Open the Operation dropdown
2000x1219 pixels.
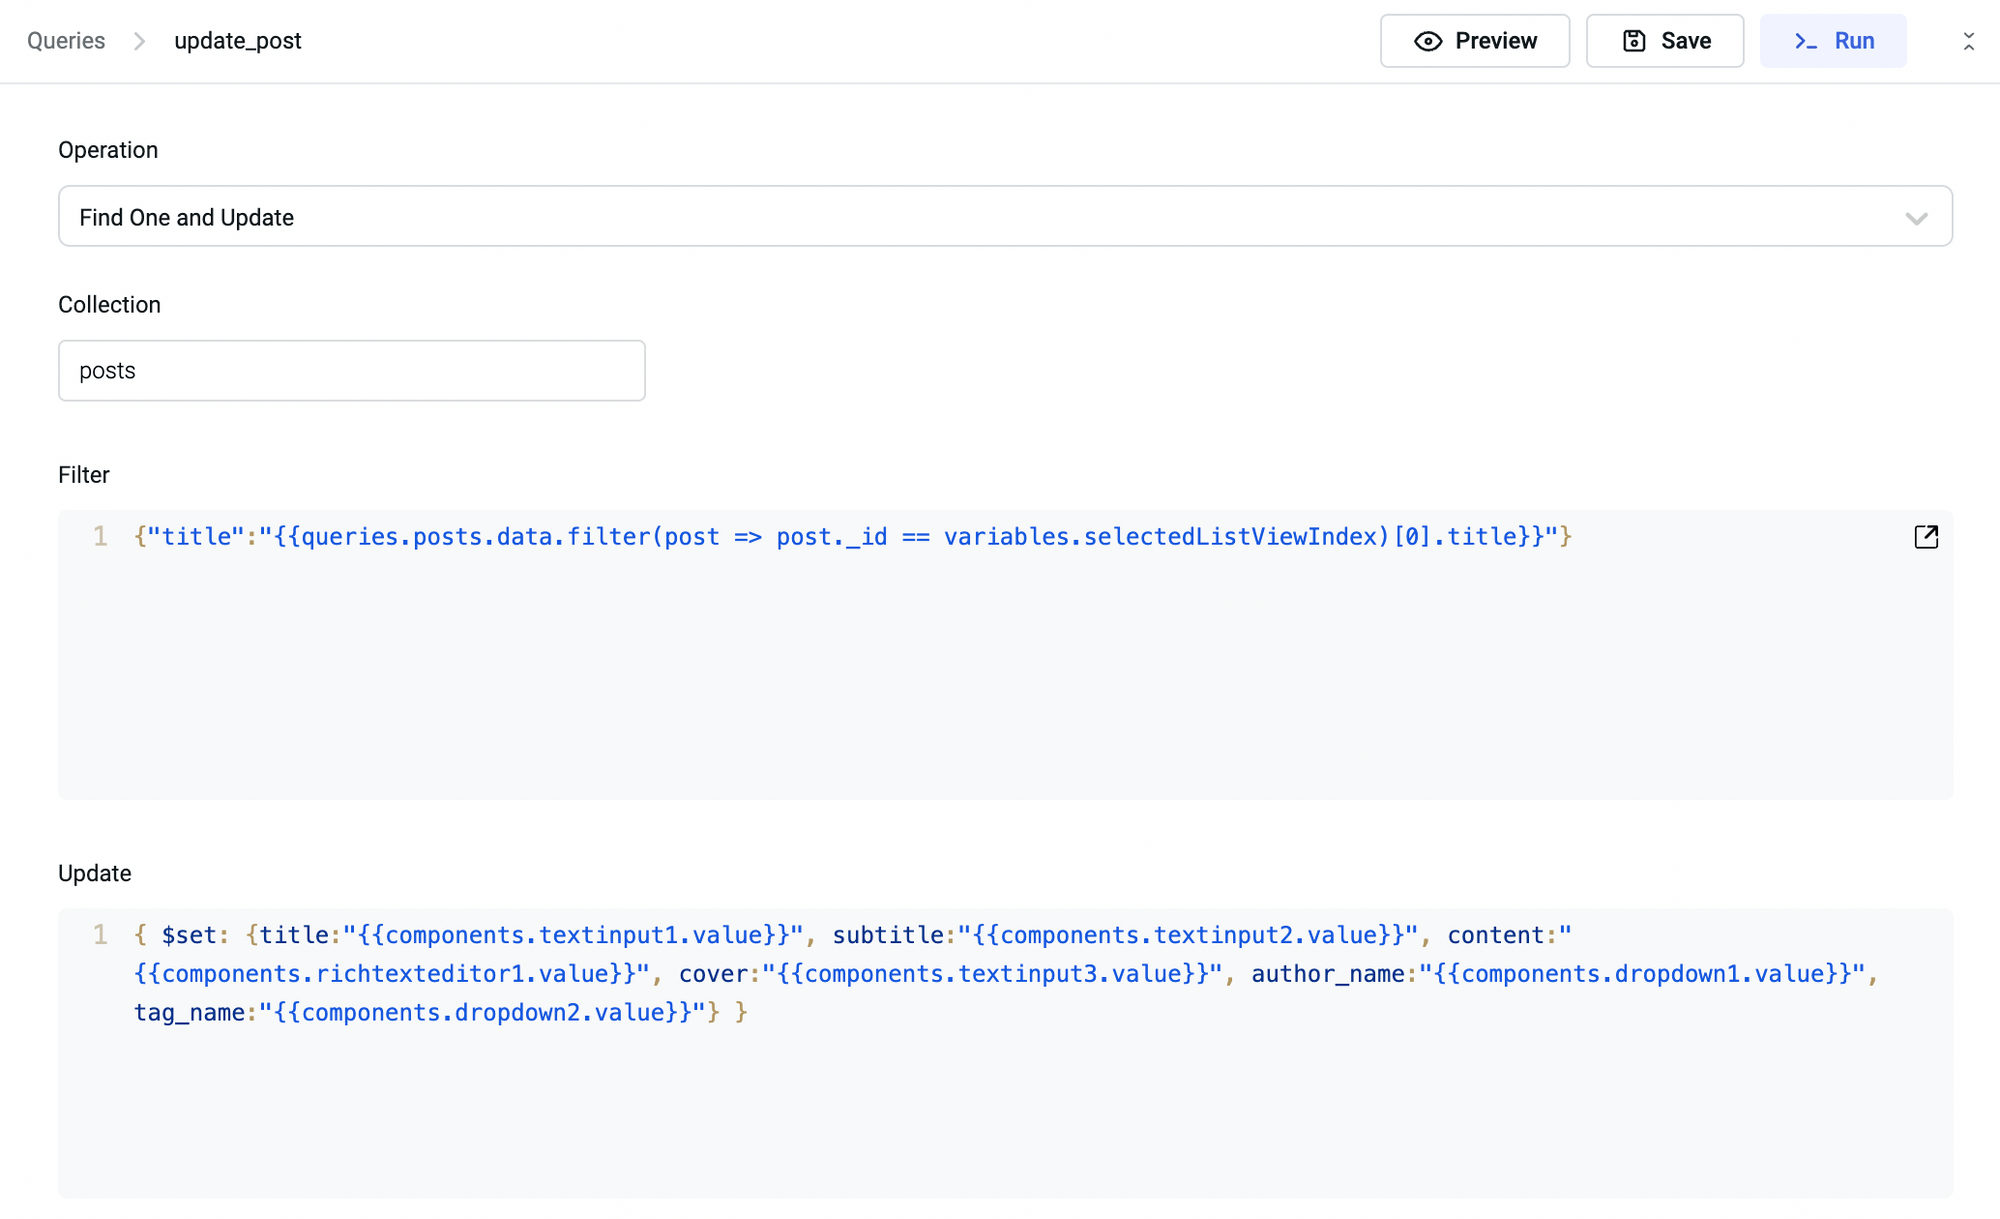click(x=1004, y=217)
